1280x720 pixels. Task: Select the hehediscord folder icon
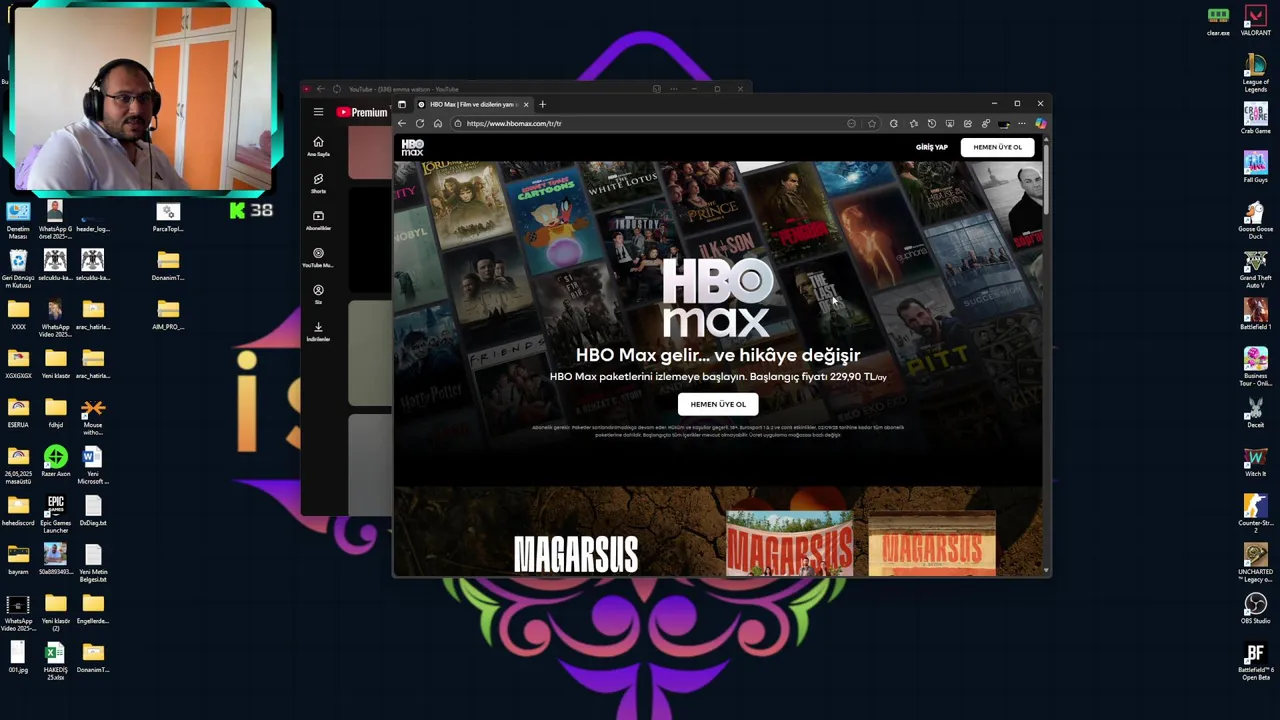coord(18,509)
